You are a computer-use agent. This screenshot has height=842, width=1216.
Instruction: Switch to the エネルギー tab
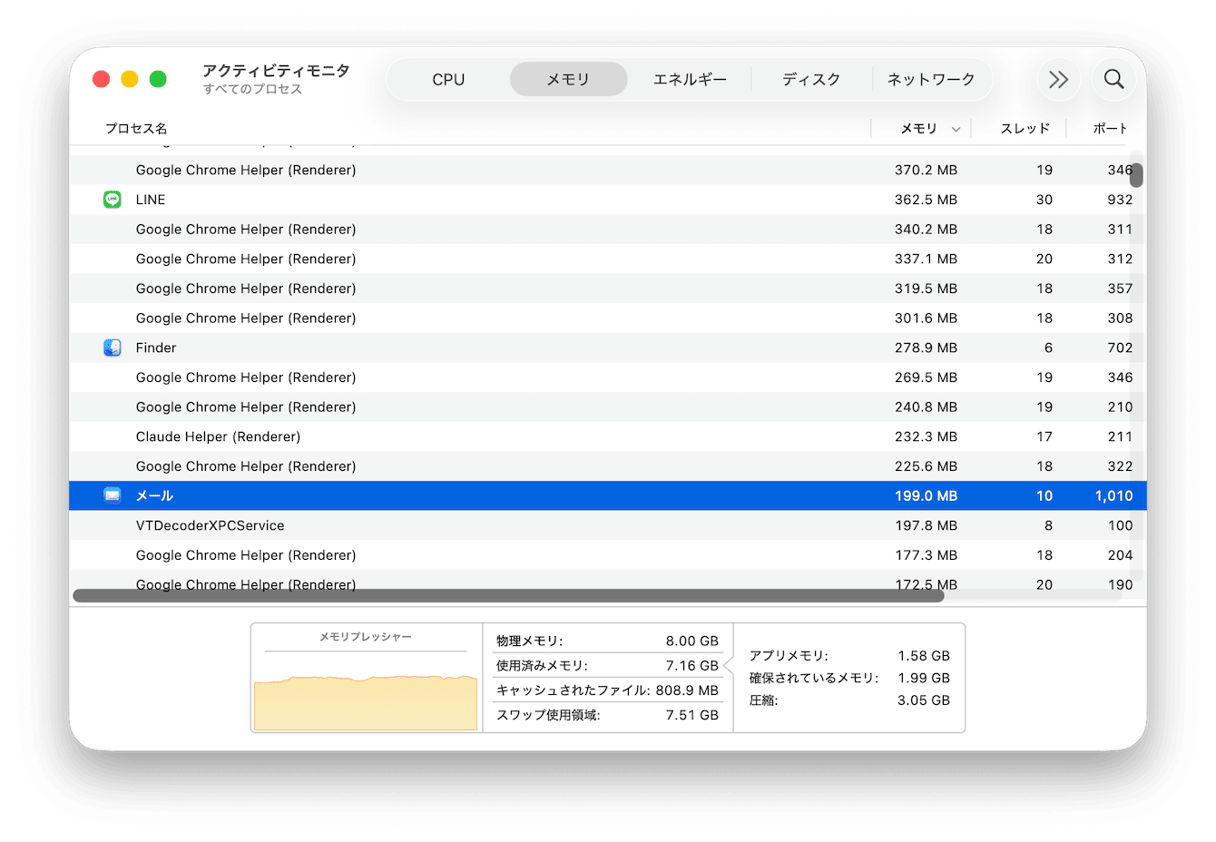(x=690, y=79)
